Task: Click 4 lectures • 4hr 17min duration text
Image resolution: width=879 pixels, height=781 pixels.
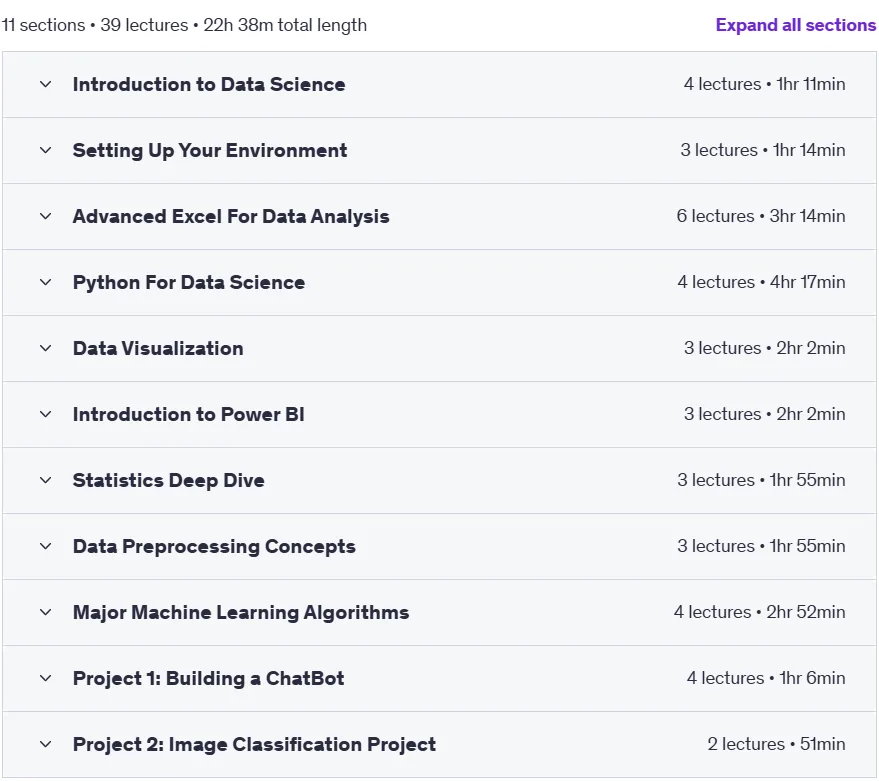Action: [761, 282]
